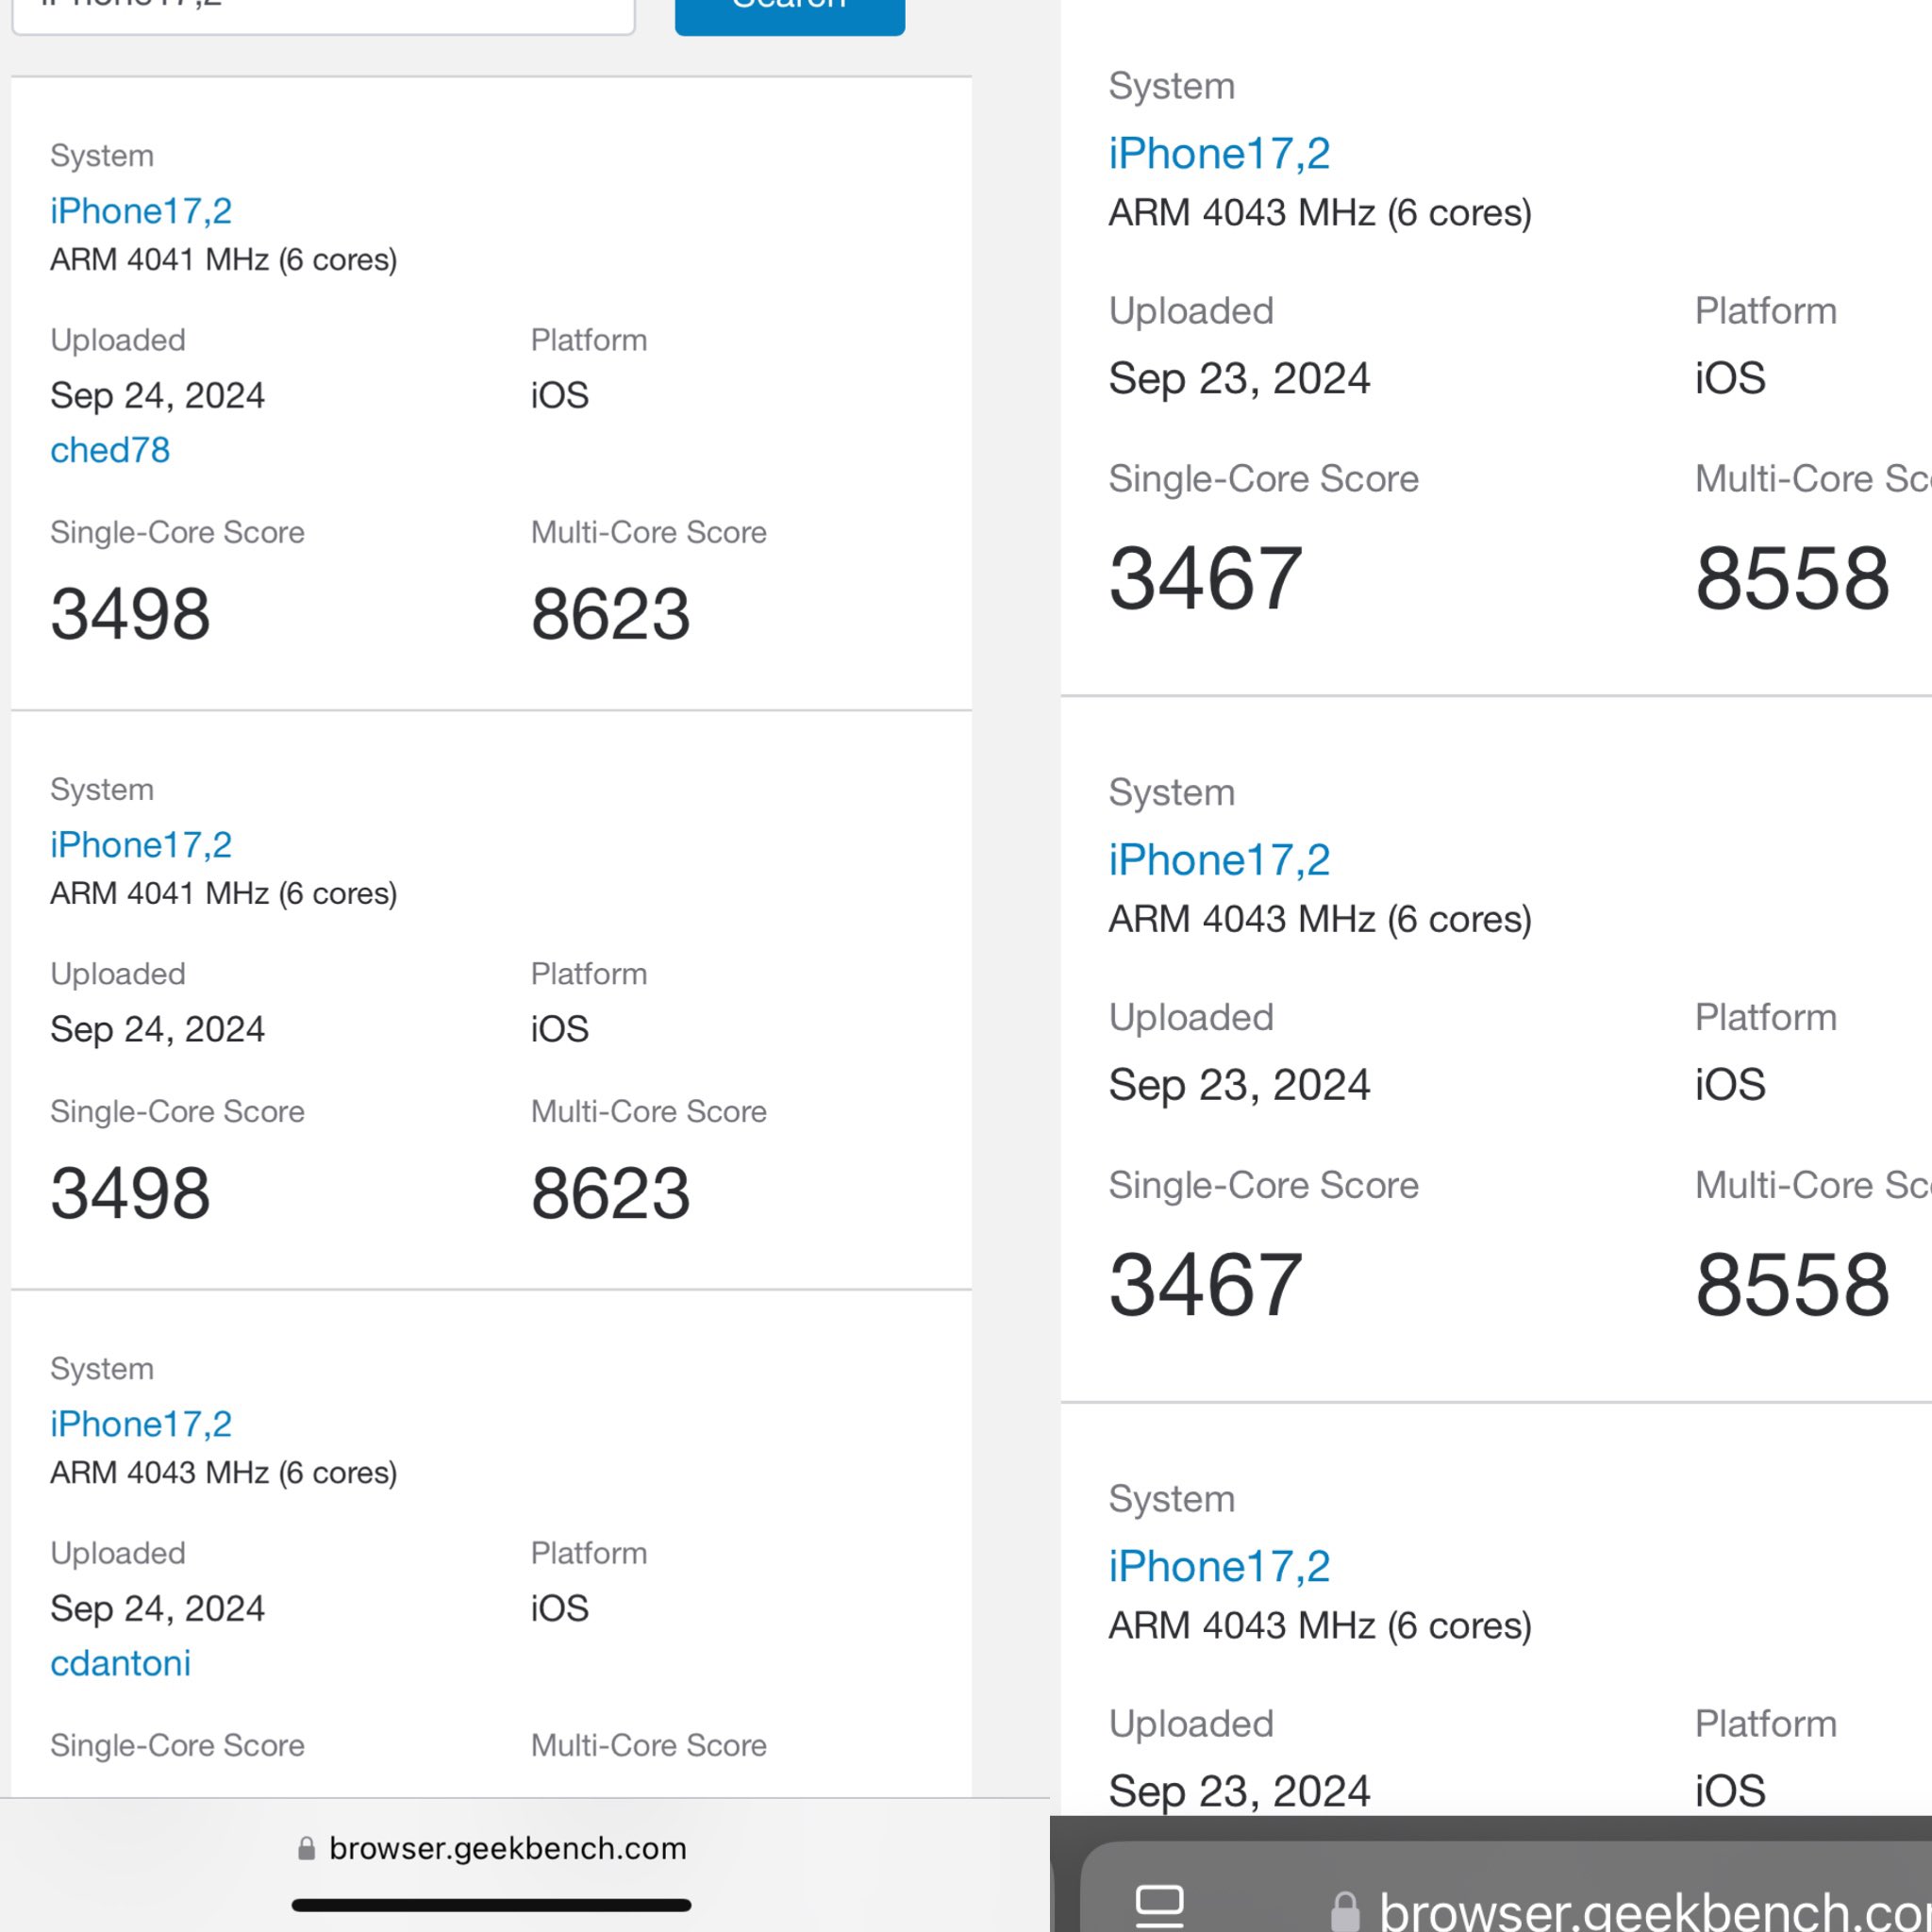This screenshot has height=1932, width=1932.
Task: Focus the search text field
Action: [x=323, y=12]
